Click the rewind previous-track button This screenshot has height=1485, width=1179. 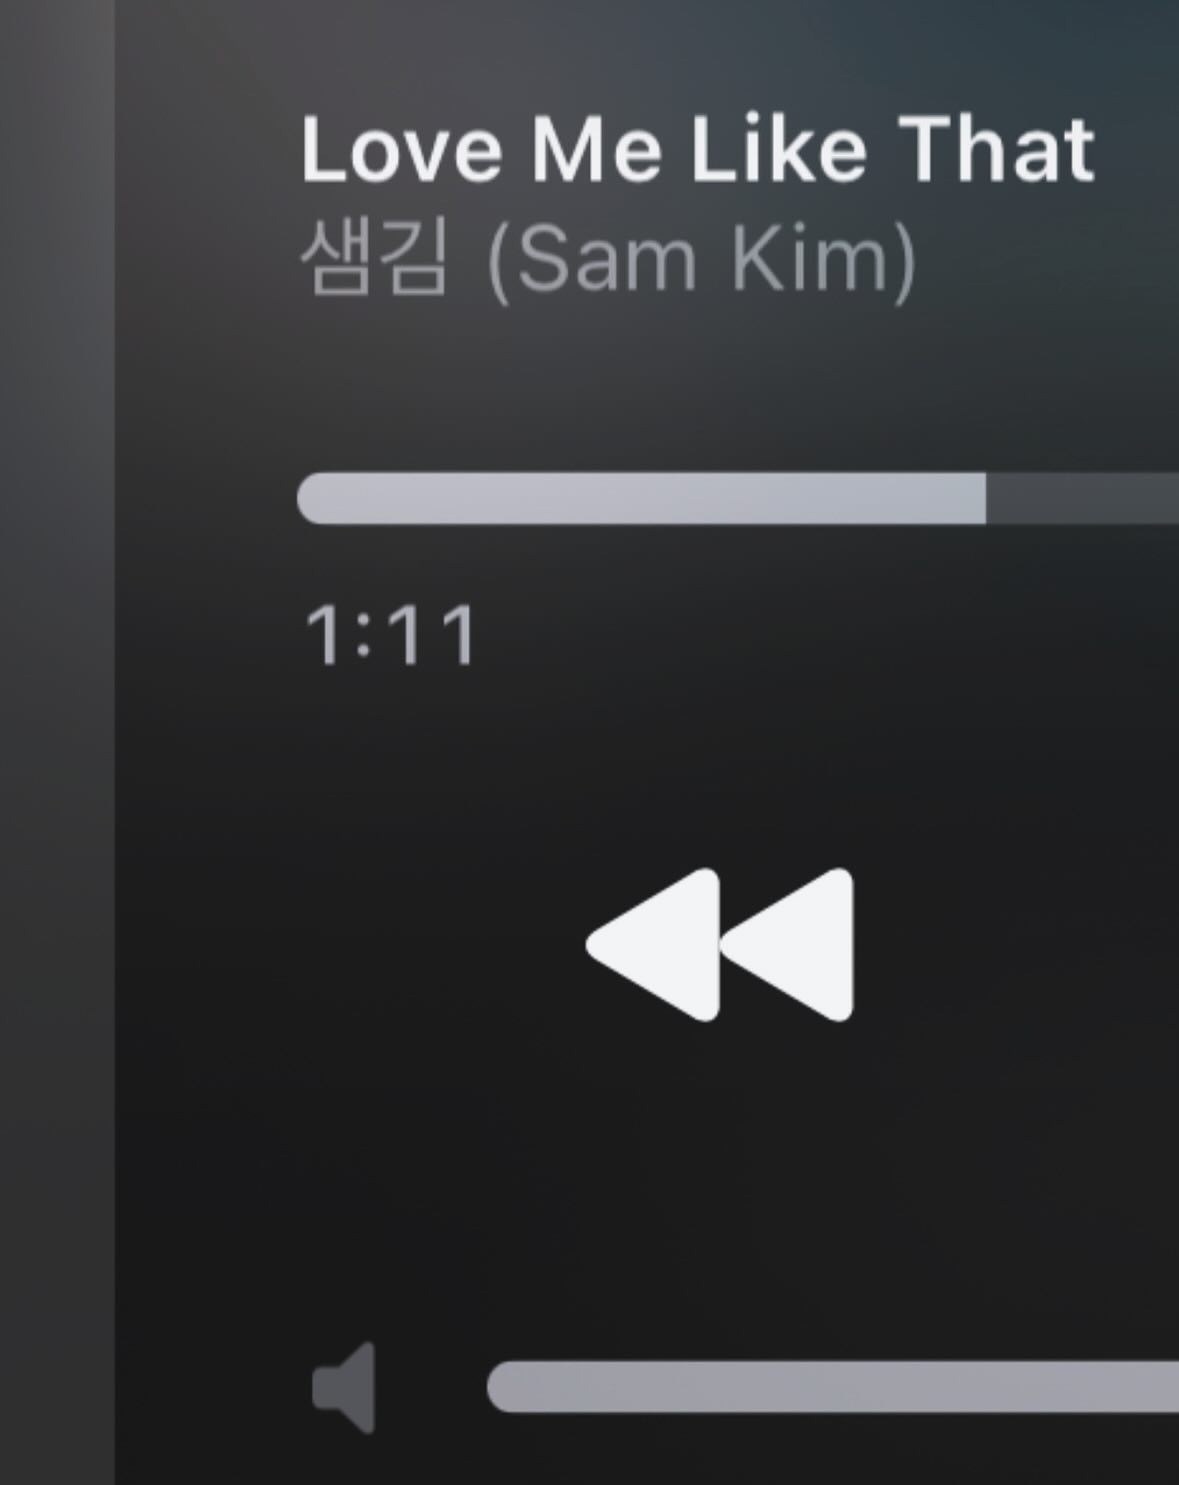720,944
